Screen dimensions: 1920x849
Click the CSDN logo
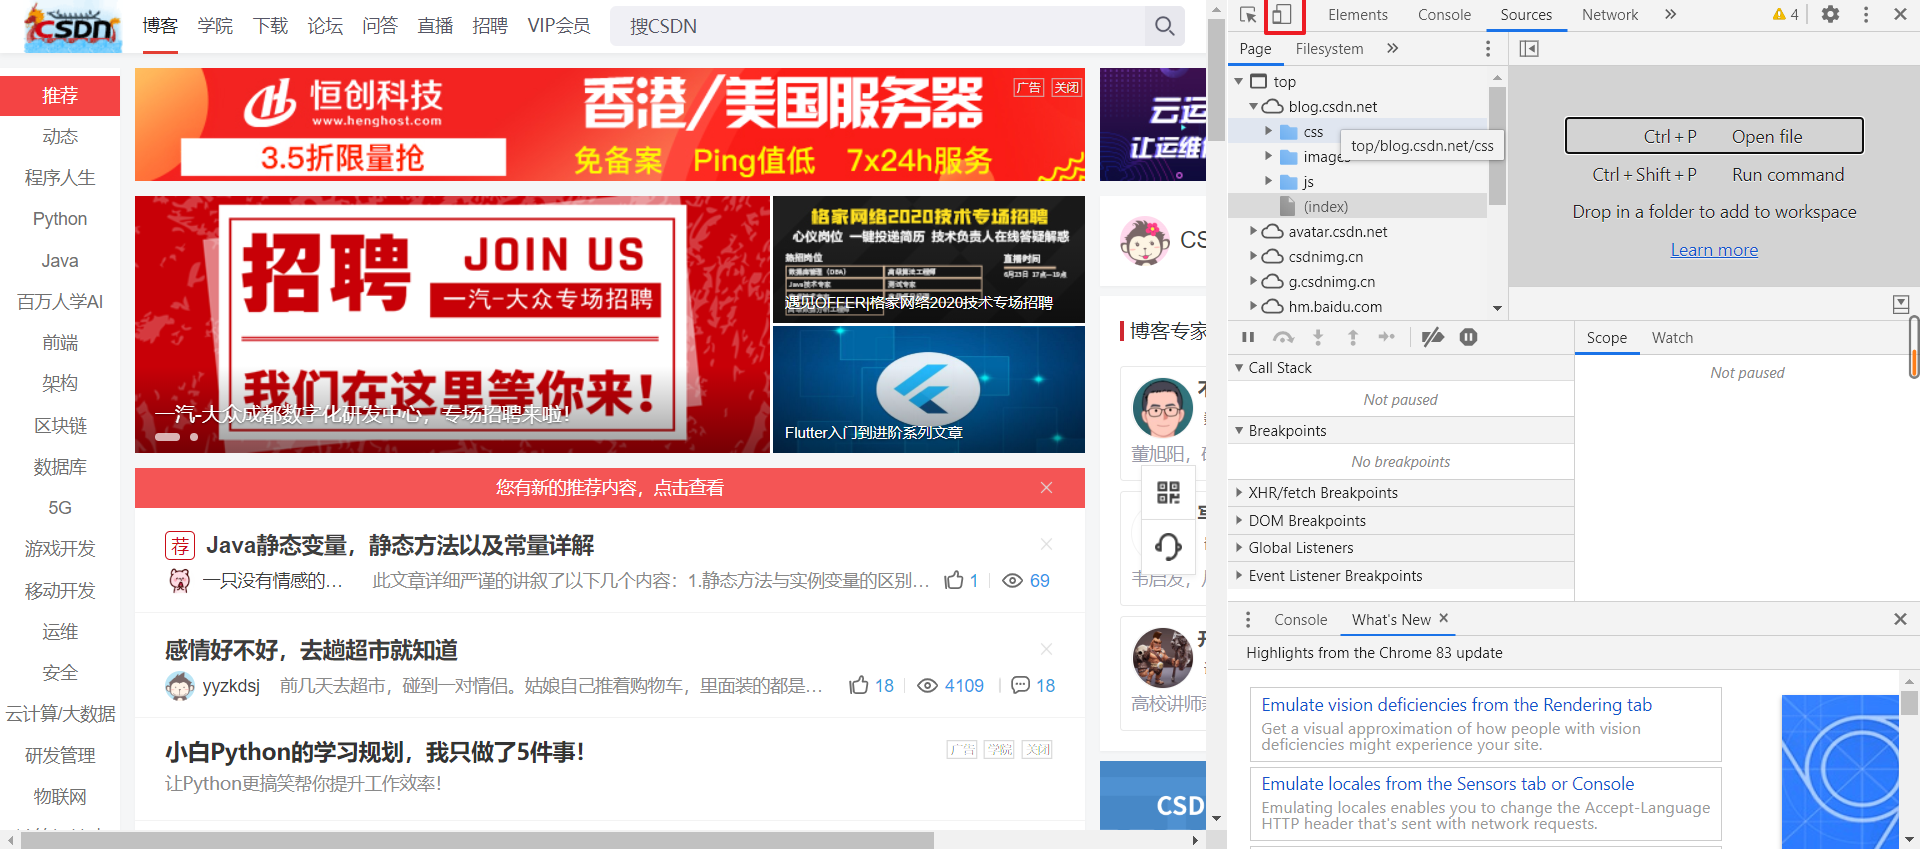[x=72, y=27]
